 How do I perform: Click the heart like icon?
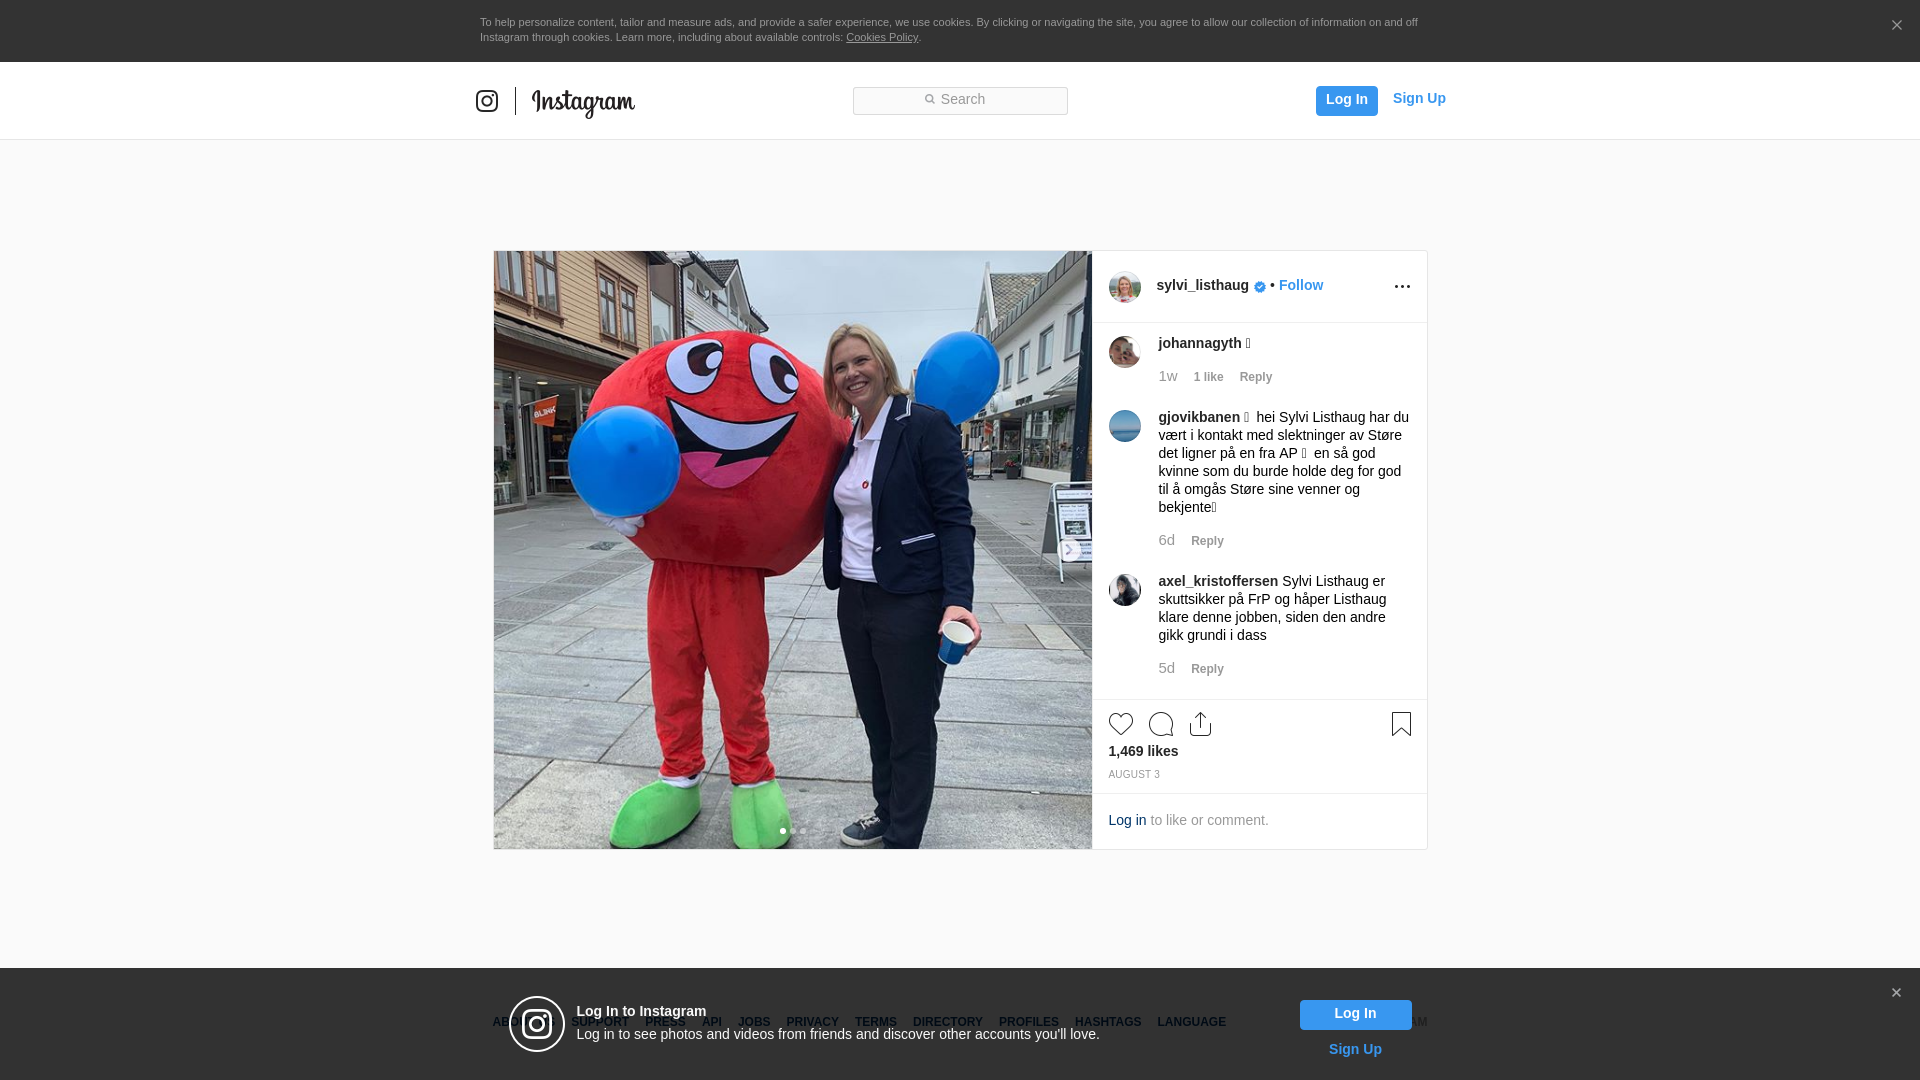[x=1120, y=724]
